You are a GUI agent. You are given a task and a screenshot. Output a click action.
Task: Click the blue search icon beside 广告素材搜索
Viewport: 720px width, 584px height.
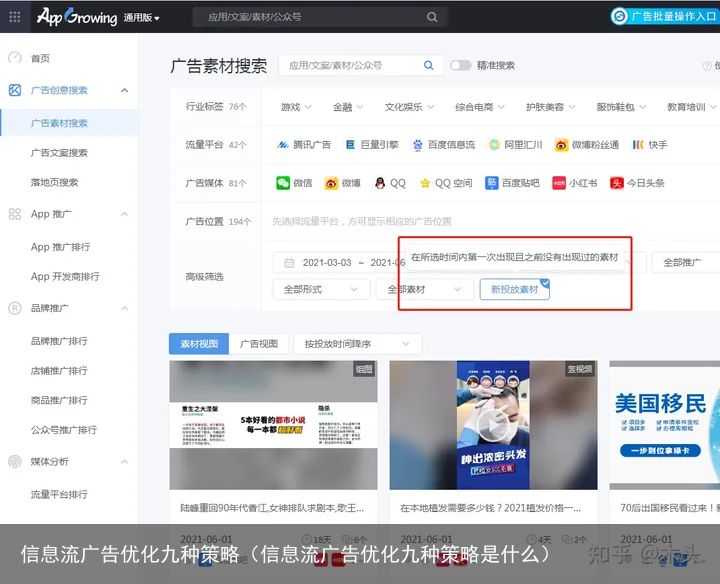(x=428, y=65)
